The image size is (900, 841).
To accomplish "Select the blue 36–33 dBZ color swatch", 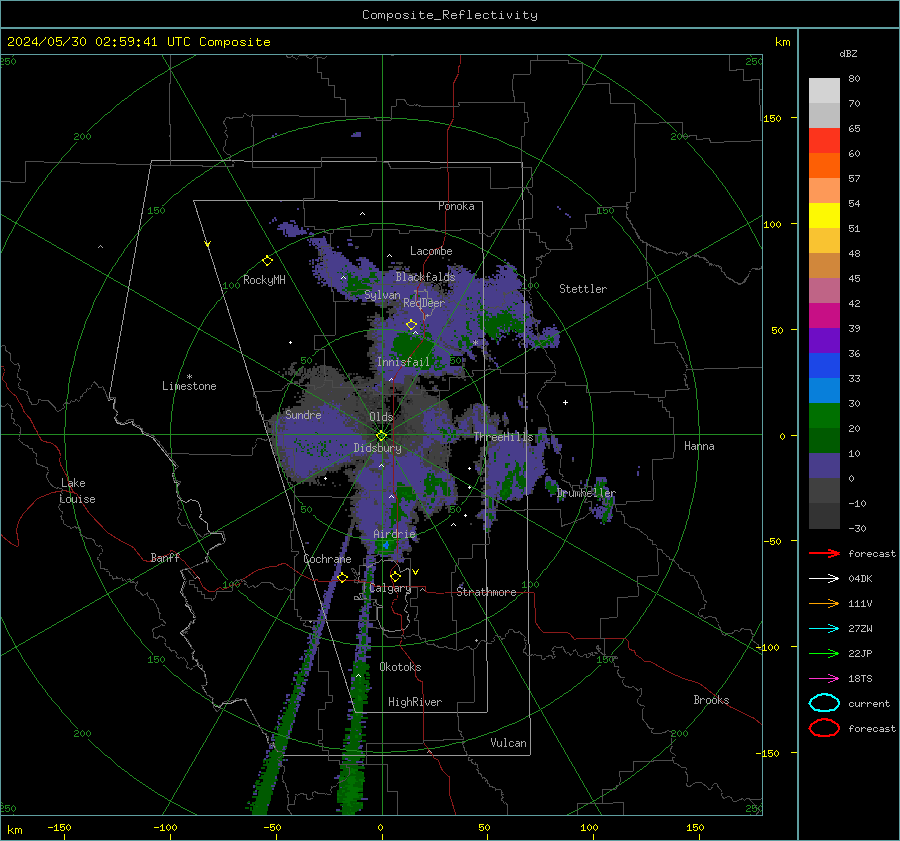I will point(824,366).
